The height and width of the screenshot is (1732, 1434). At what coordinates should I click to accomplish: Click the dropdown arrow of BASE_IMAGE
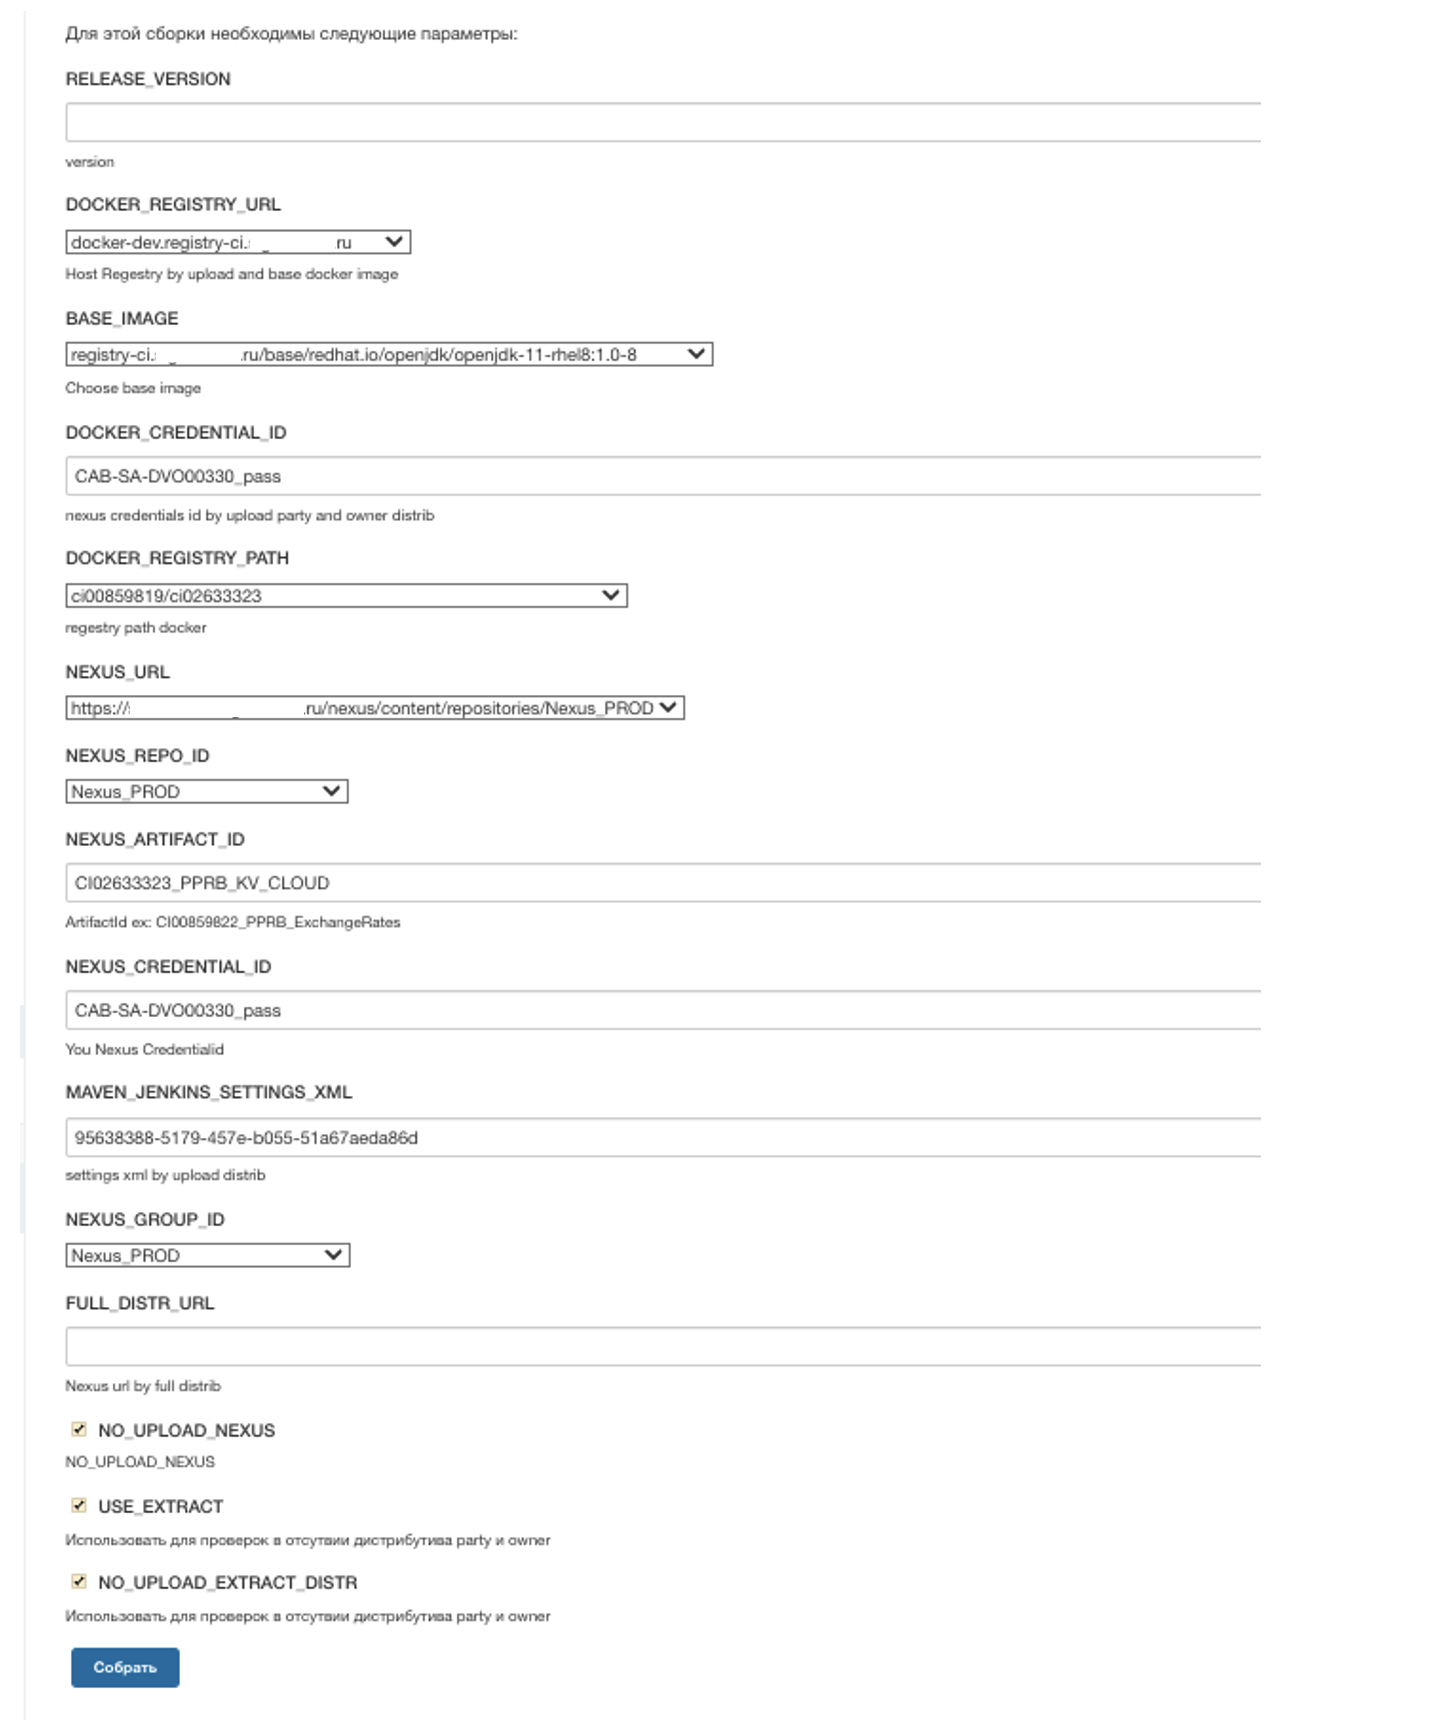[x=696, y=354]
